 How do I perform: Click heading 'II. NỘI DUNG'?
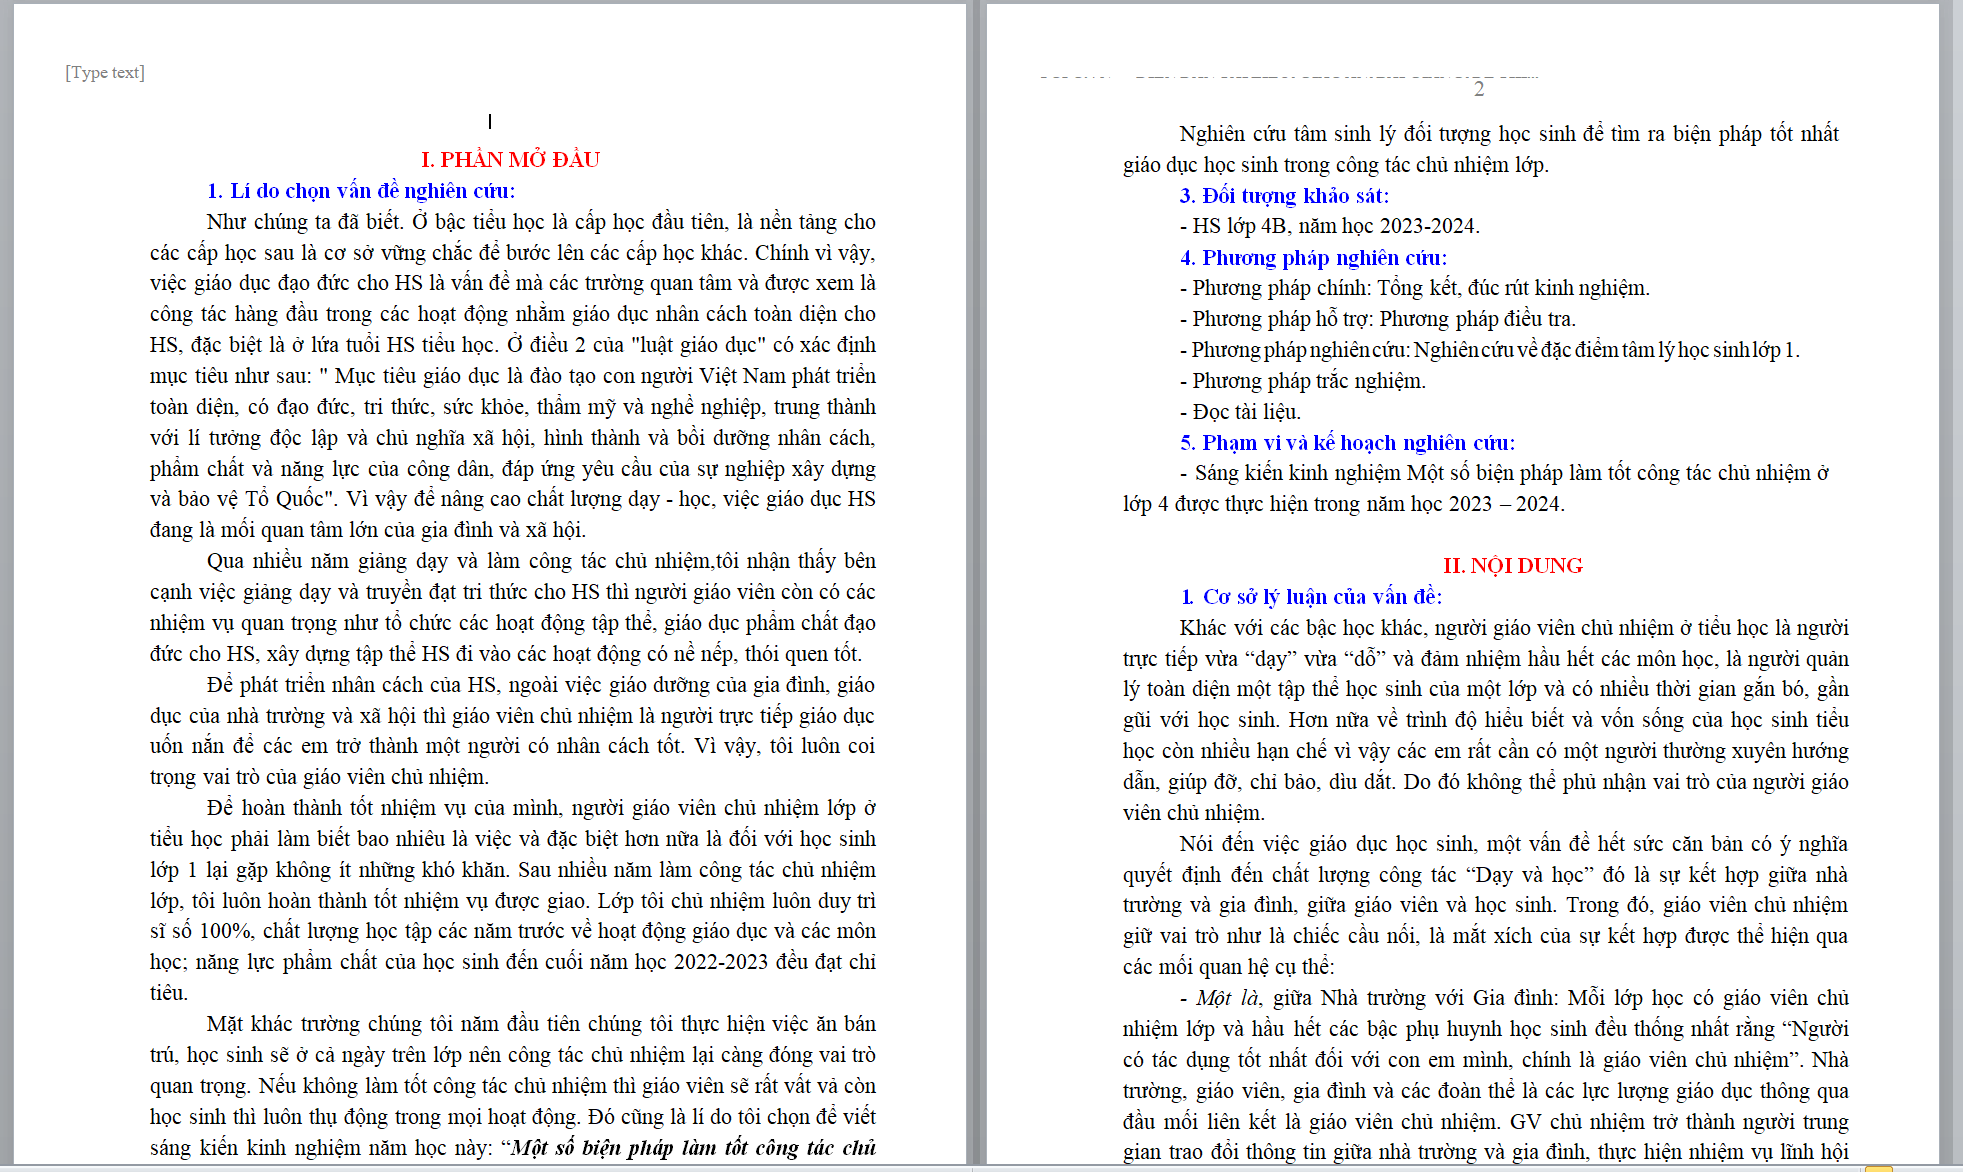pos(1512,566)
